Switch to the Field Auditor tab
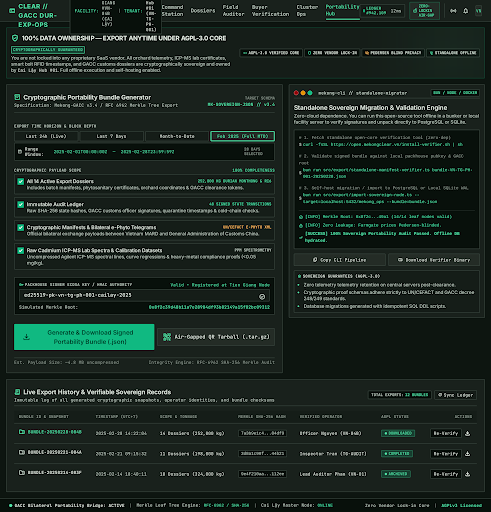The width and height of the screenshot is (491, 512). click(x=233, y=11)
